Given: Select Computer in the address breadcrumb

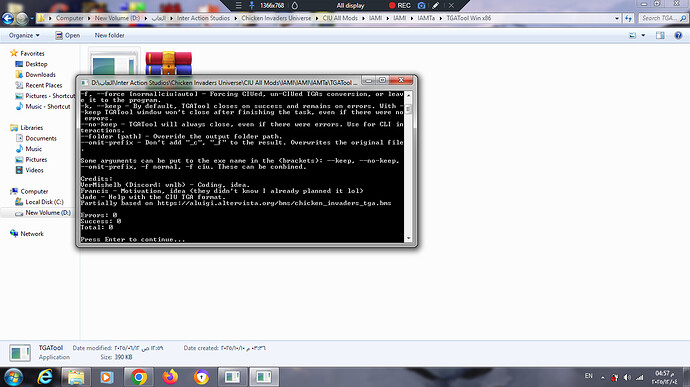Looking at the screenshot, I should click(x=70, y=18).
